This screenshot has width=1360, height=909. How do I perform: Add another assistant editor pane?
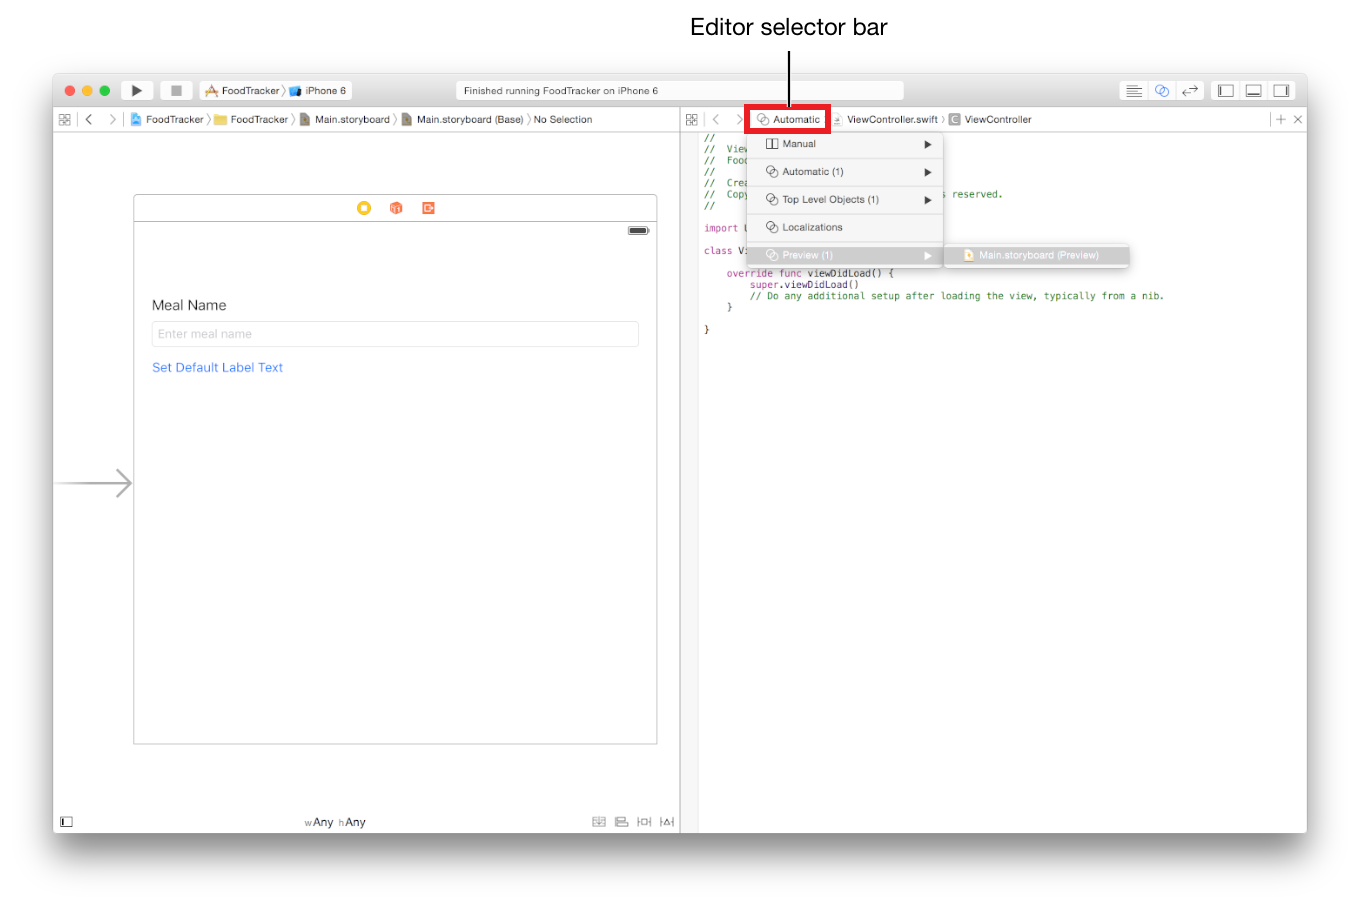(x=1280, y=119)
